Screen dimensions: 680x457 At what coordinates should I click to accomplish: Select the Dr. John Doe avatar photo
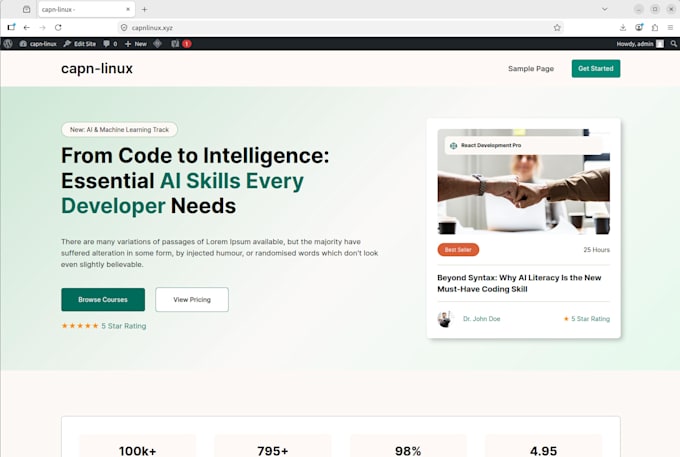(x=445, y=319)
